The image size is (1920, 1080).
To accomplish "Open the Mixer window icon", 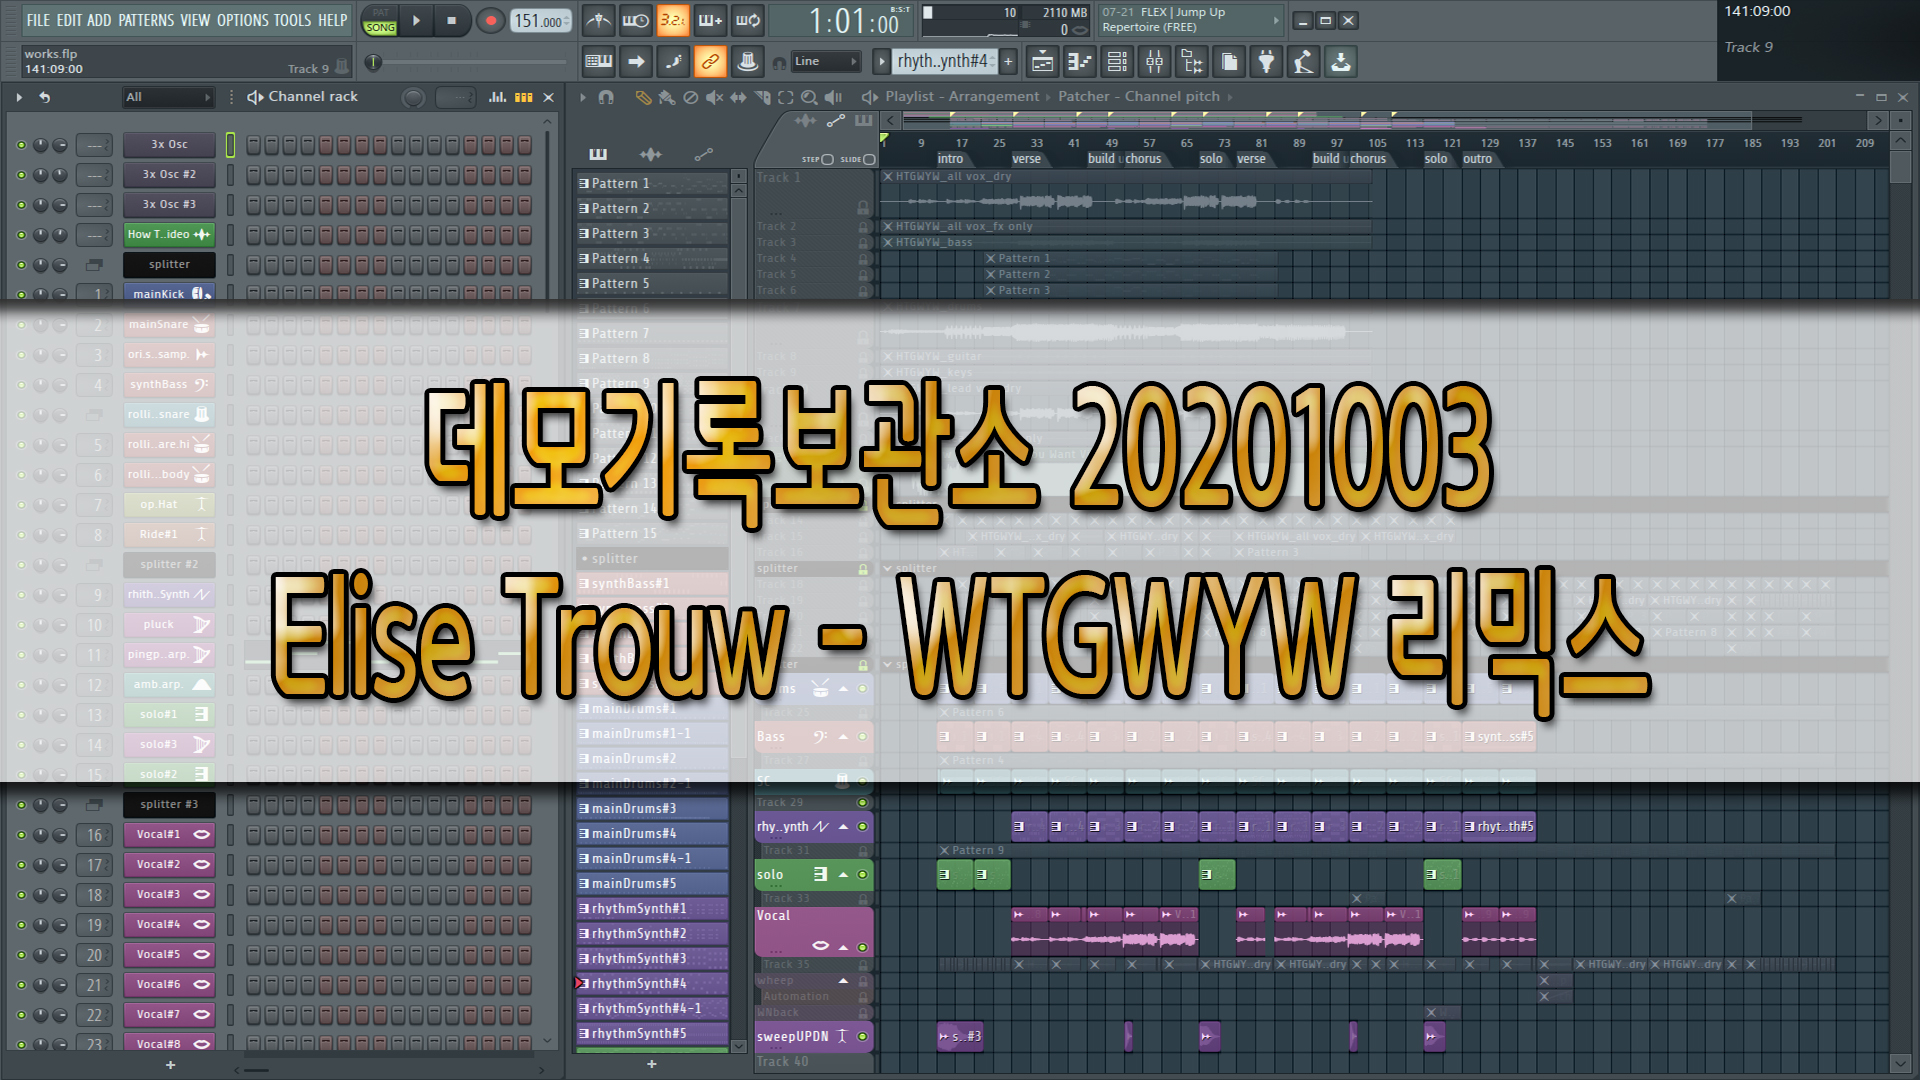I will pos(1154,62).
